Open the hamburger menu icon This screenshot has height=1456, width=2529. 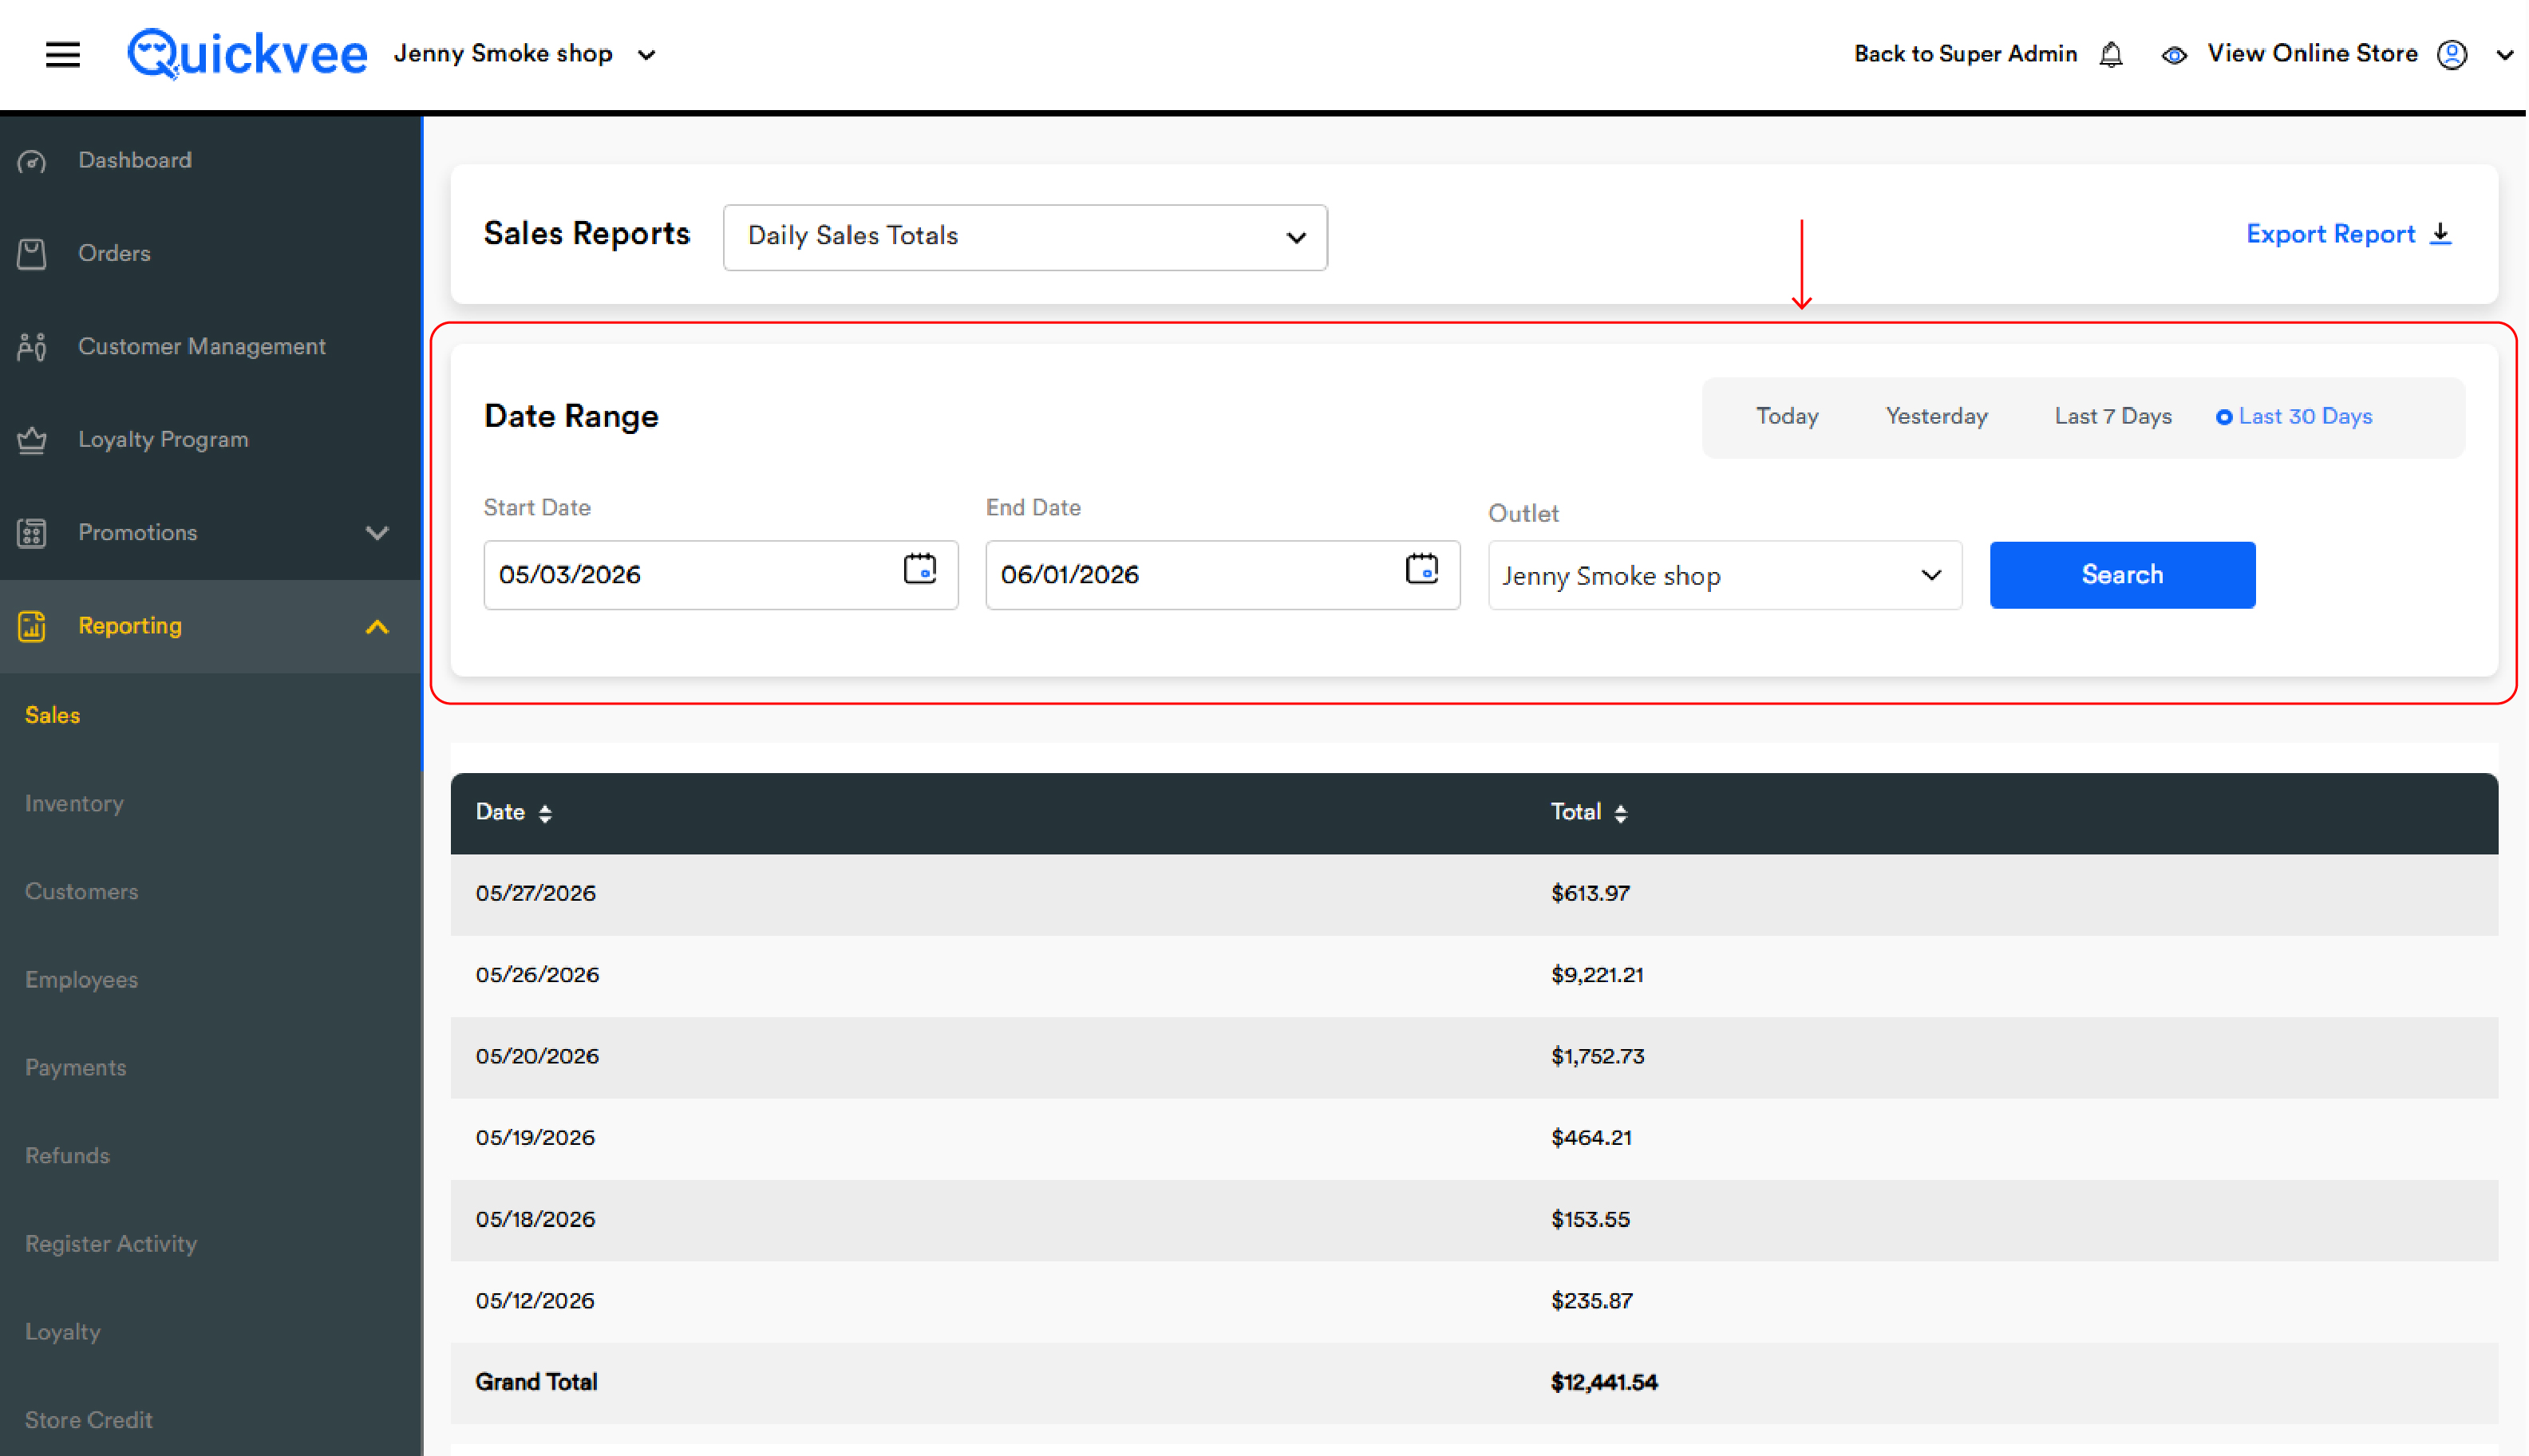click(62, 54)
